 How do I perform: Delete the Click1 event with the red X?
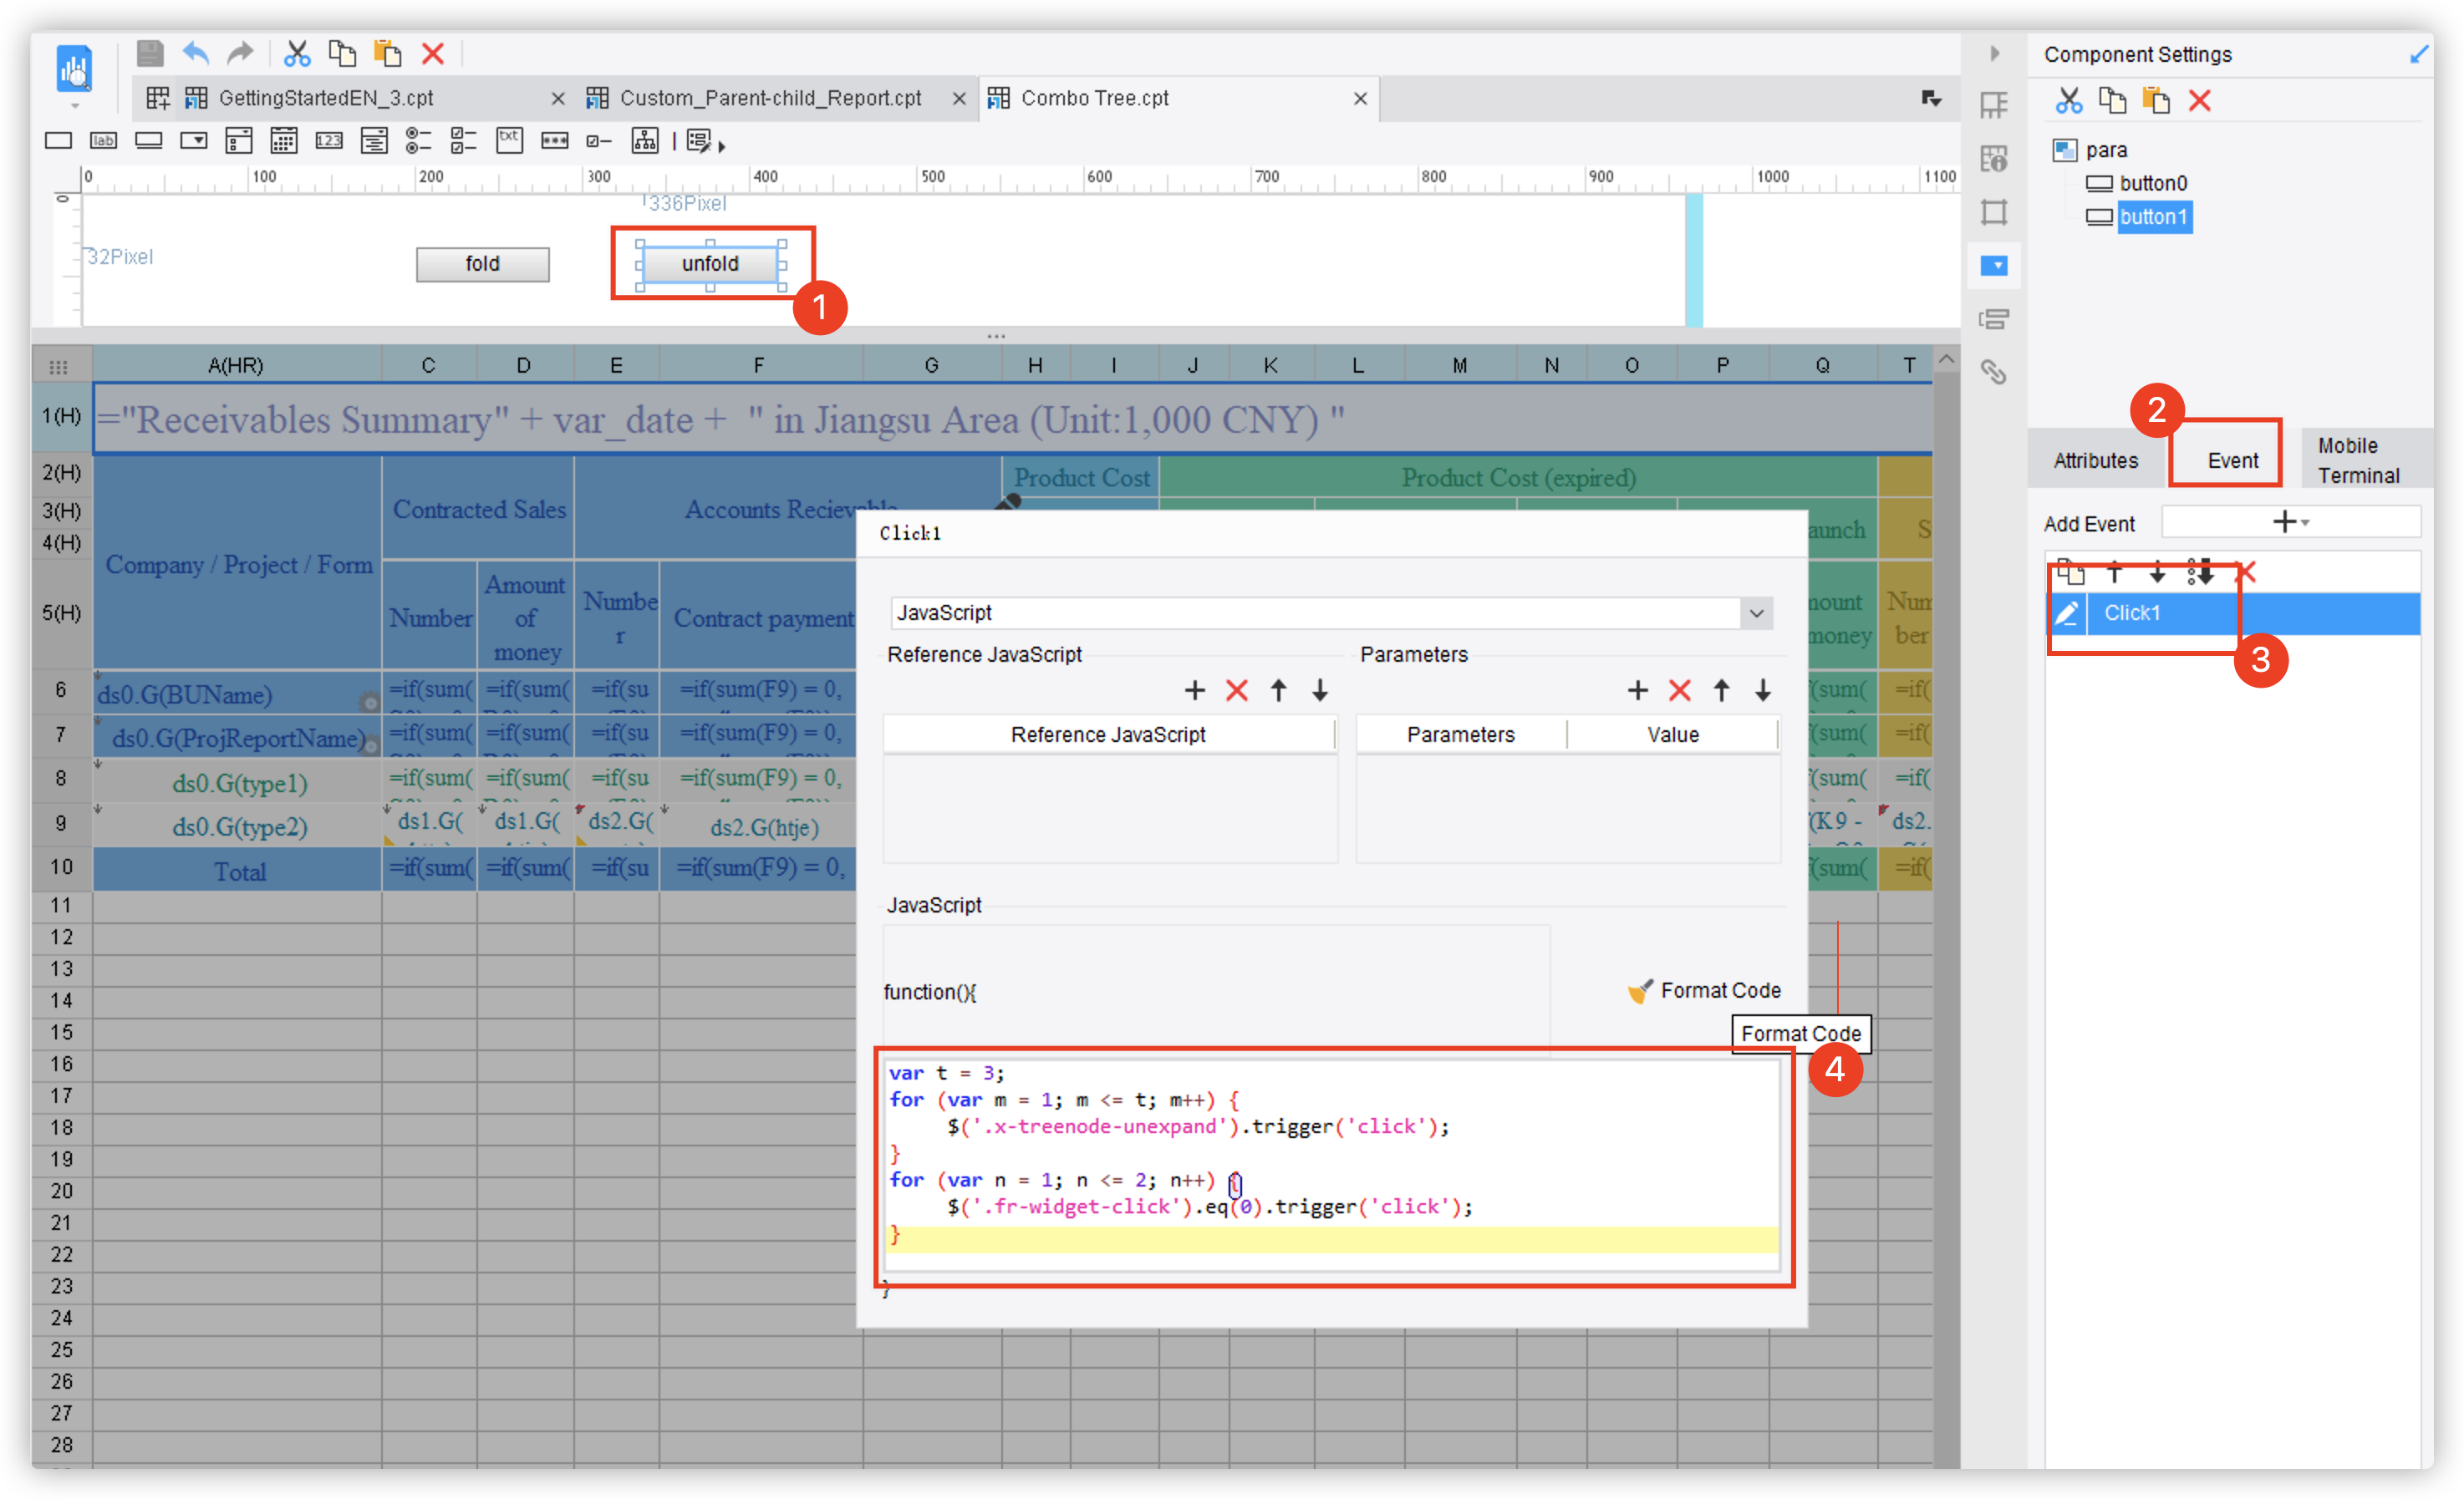coord(2246,572)
